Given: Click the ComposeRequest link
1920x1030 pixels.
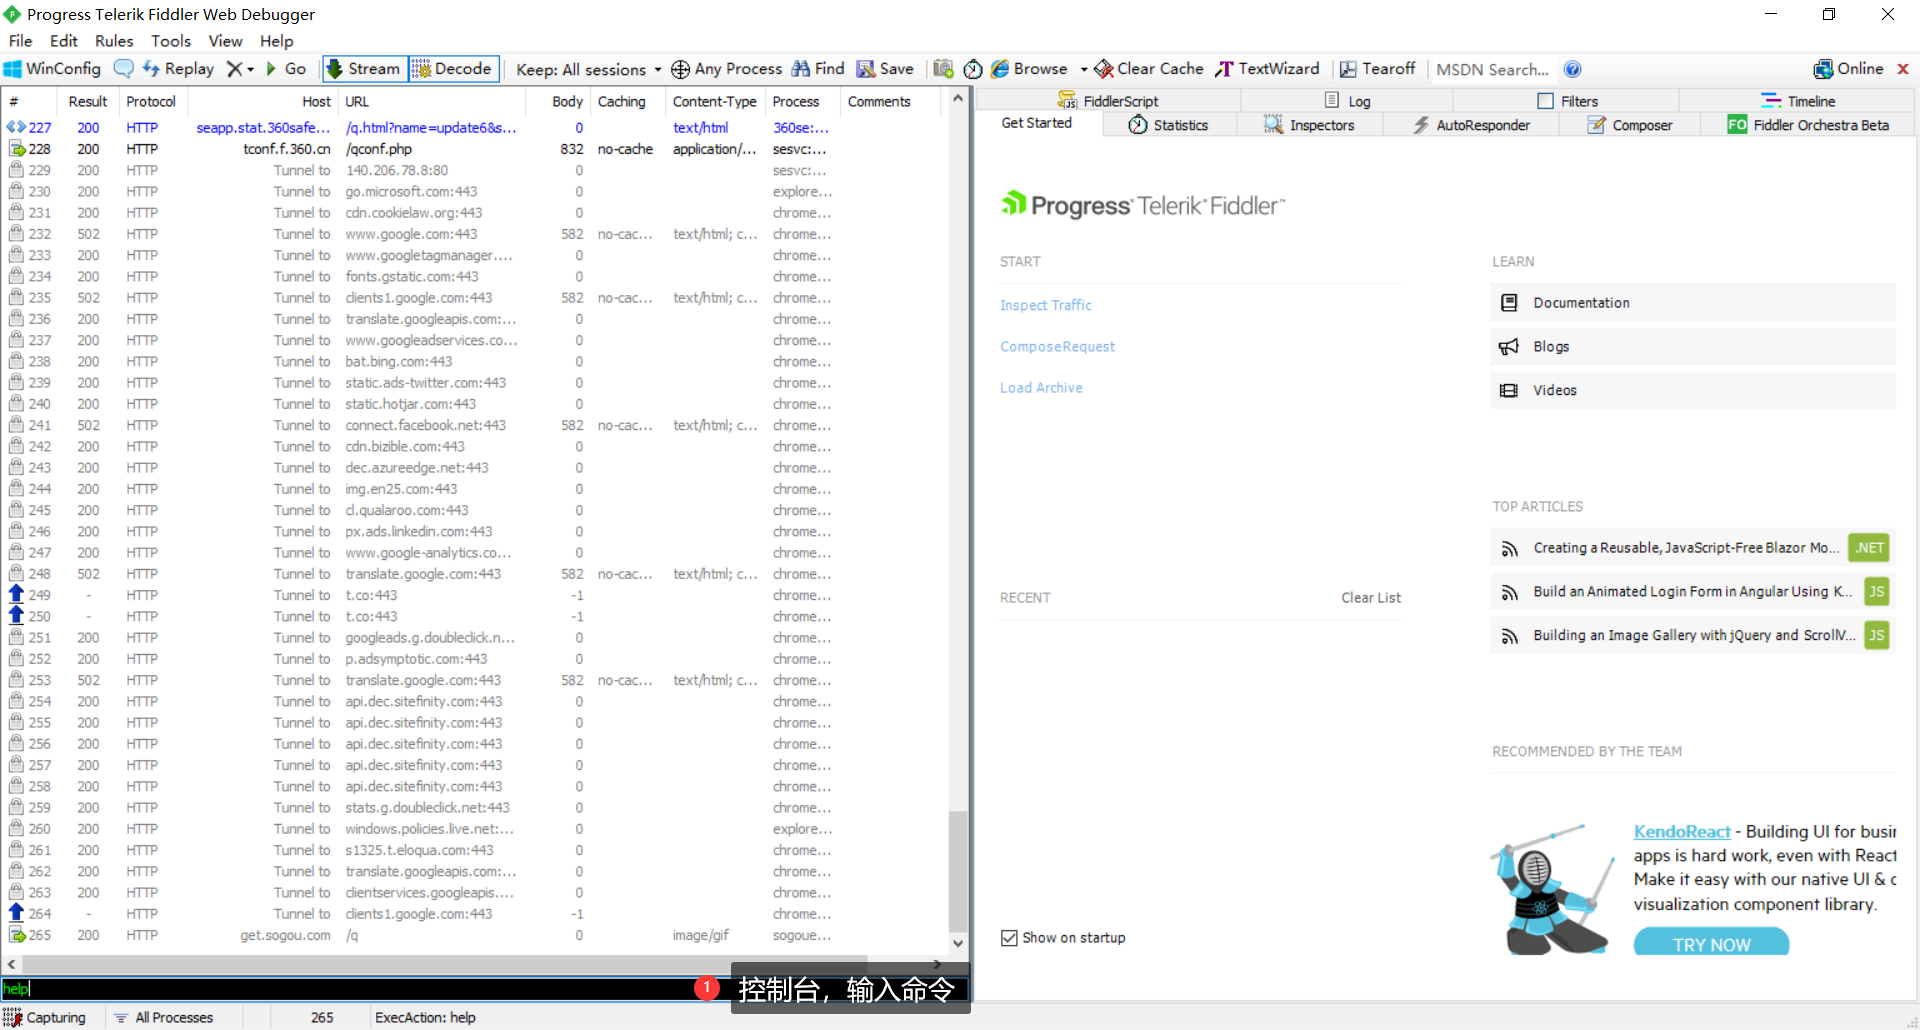Looking at the screenshot, I should pyautogui.click(x=1057, y=346).
